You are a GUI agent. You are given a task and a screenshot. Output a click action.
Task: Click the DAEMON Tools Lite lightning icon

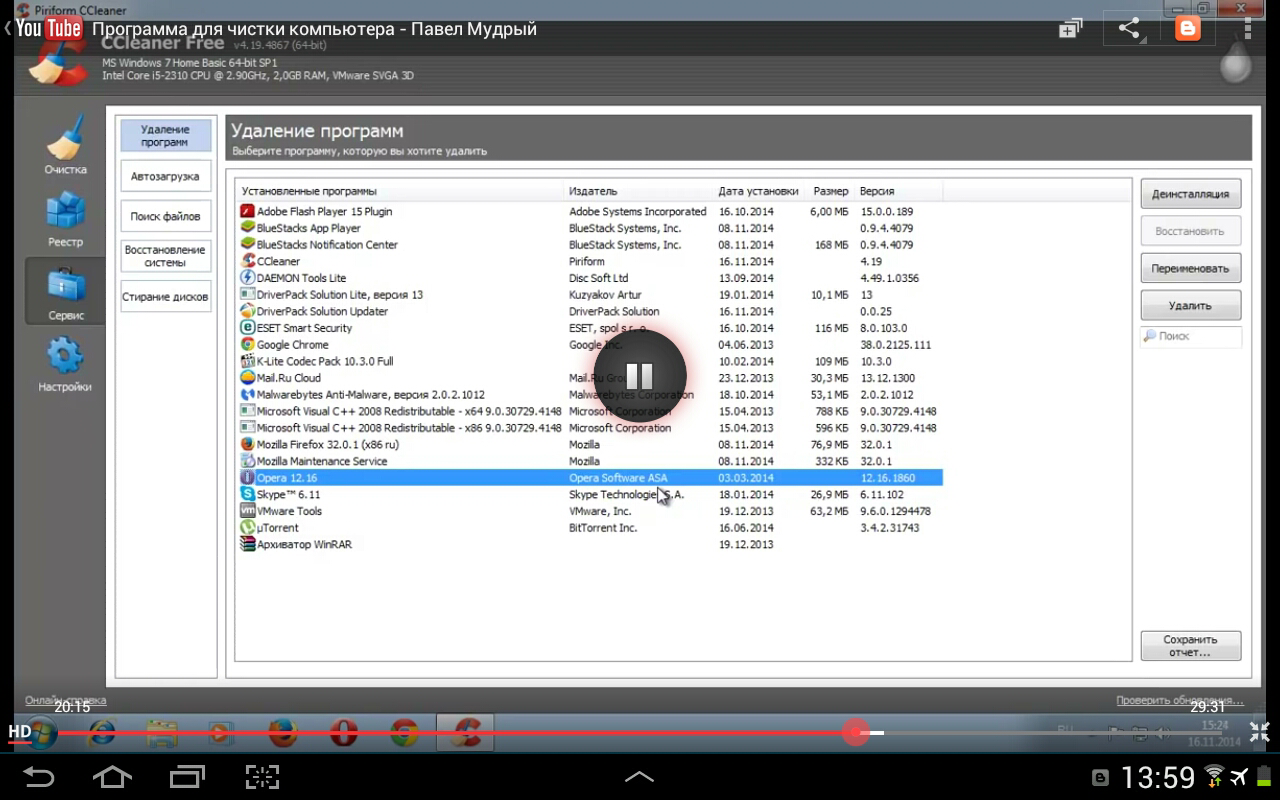click(248, 278)
